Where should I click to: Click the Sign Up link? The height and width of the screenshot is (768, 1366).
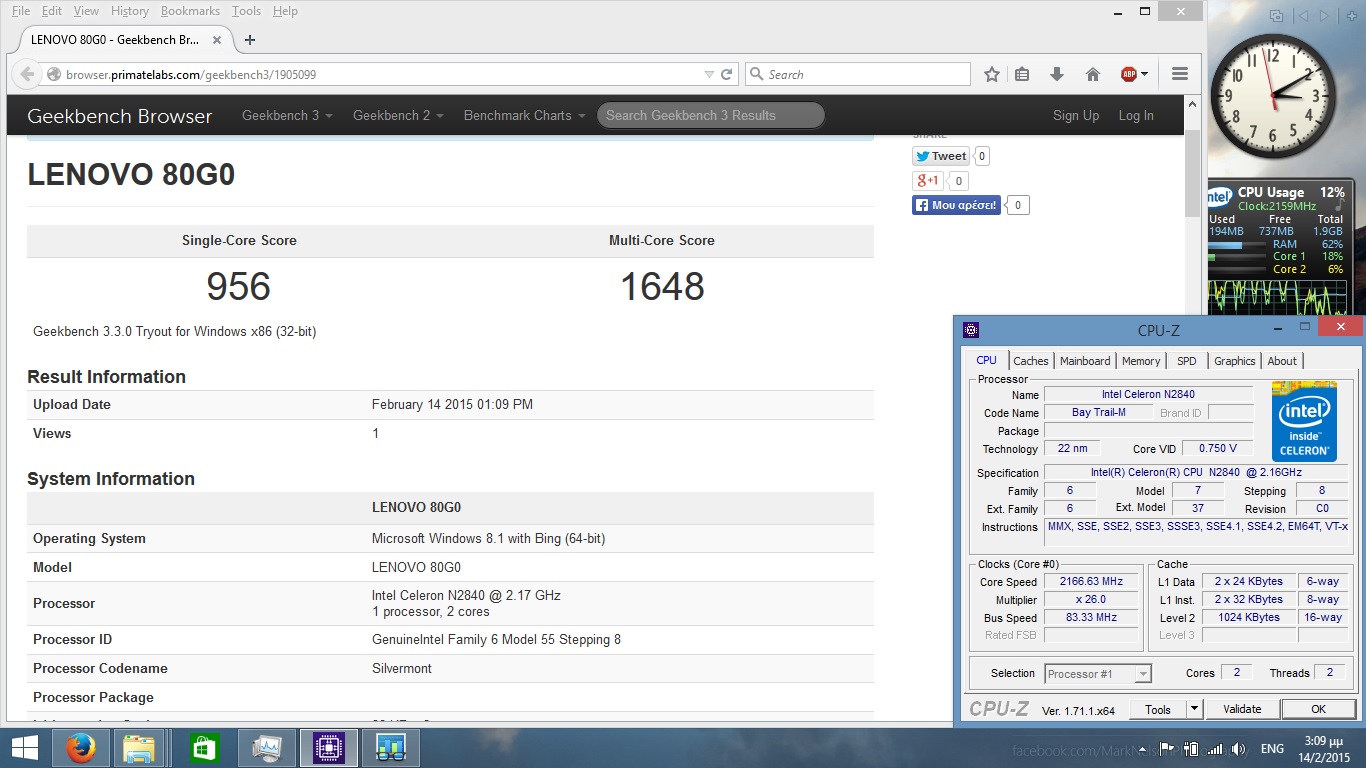tap(1076, 115)
